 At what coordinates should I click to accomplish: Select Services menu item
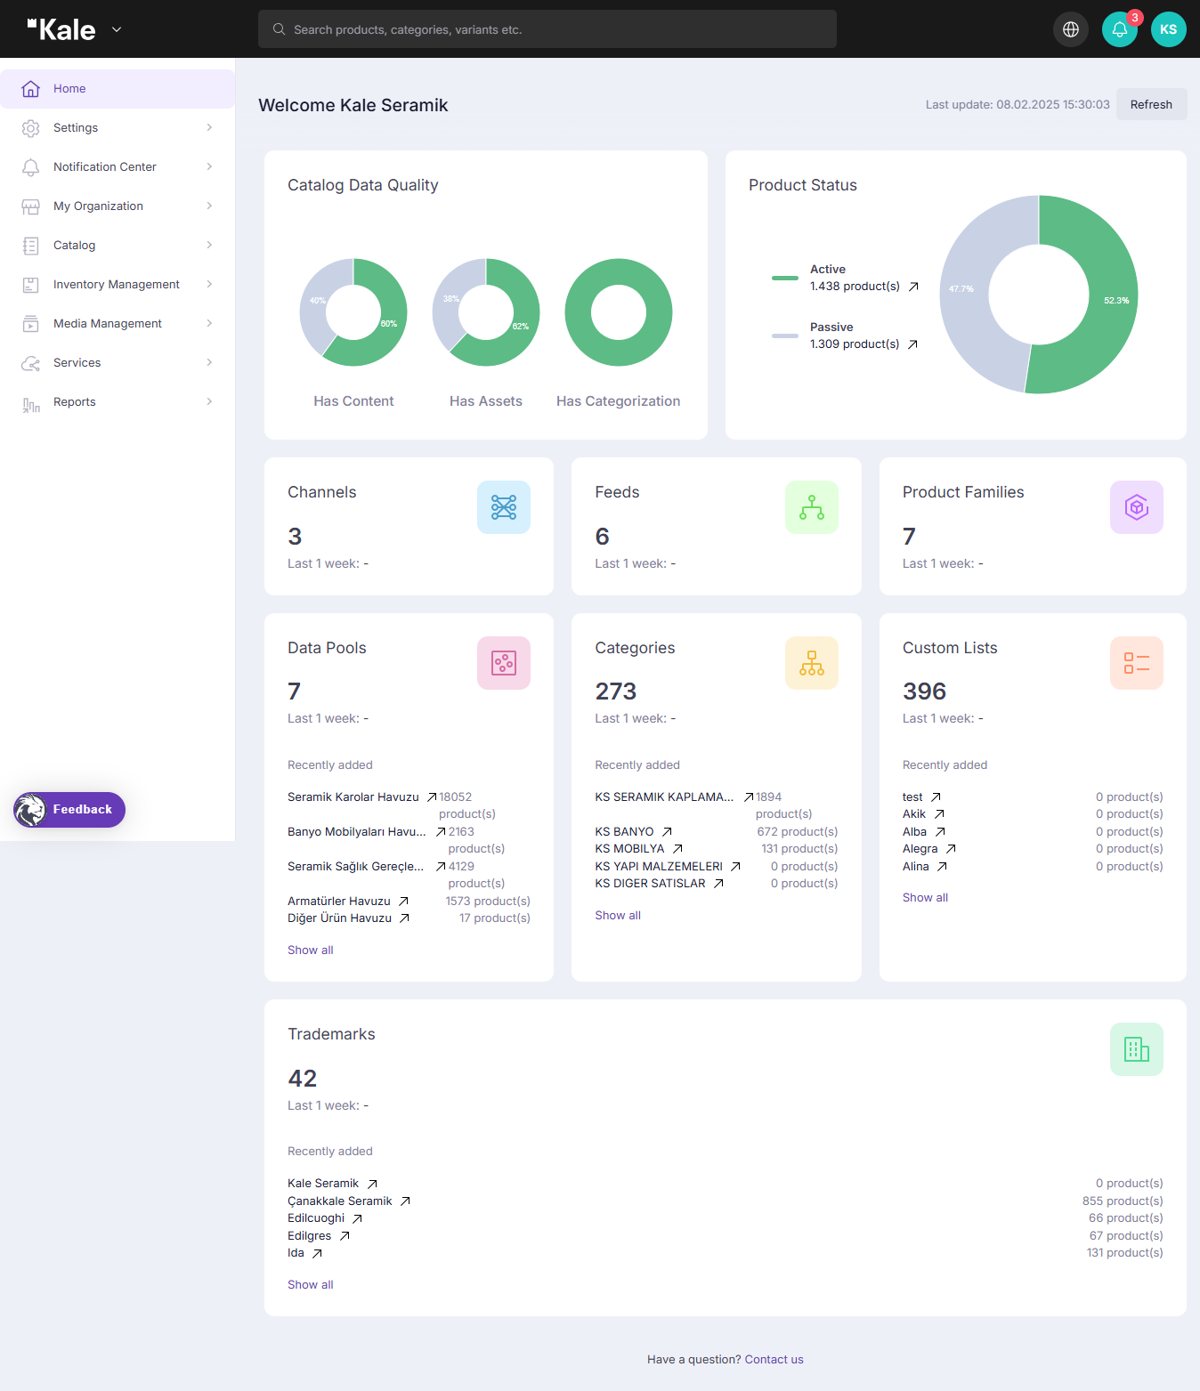pos(117,363)
